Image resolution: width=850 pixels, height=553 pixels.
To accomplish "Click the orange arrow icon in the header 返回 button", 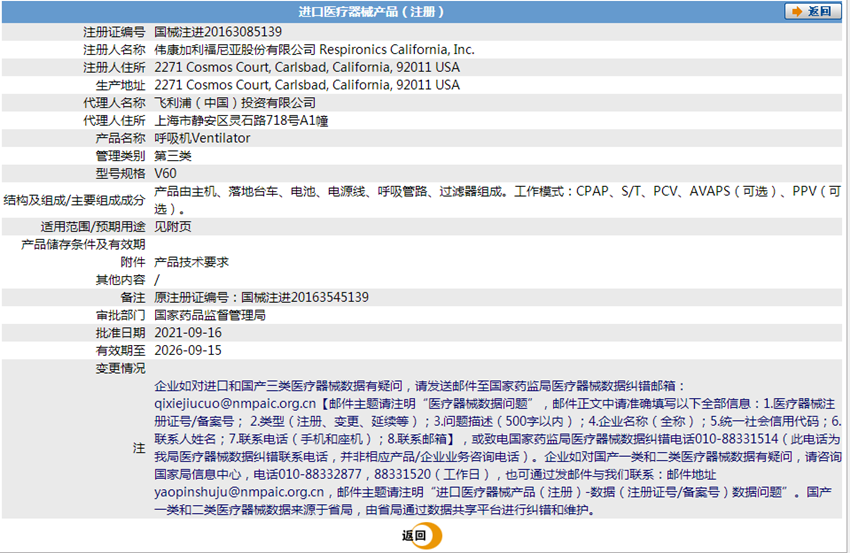I will point(797,11).
